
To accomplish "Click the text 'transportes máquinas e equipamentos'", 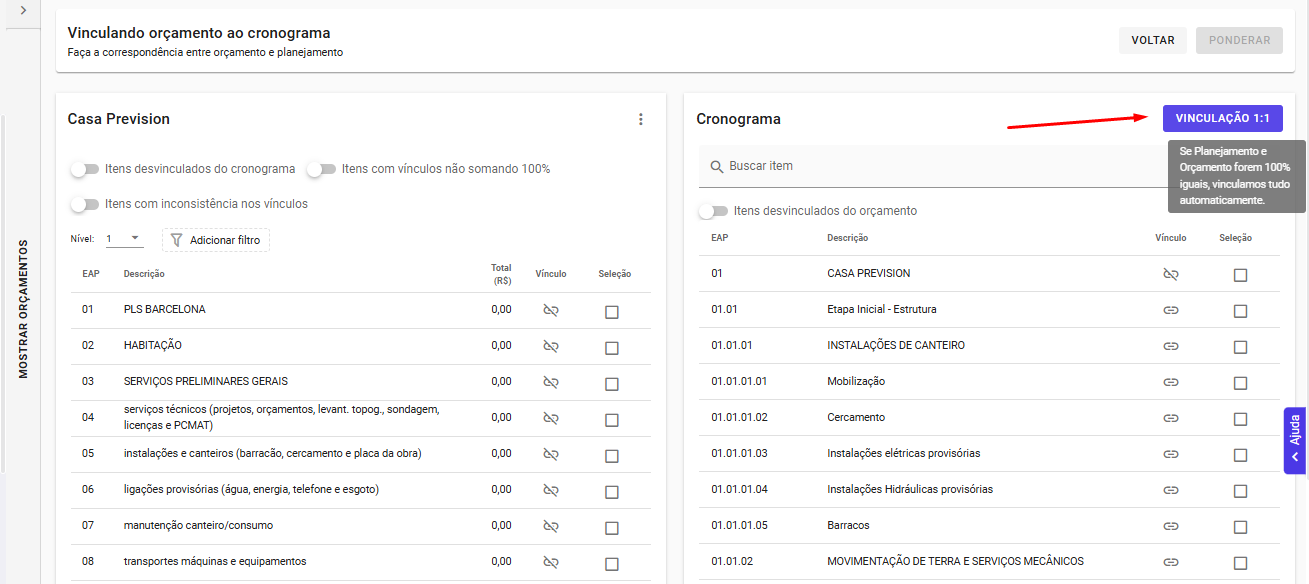I will click(x=215, y=562).
